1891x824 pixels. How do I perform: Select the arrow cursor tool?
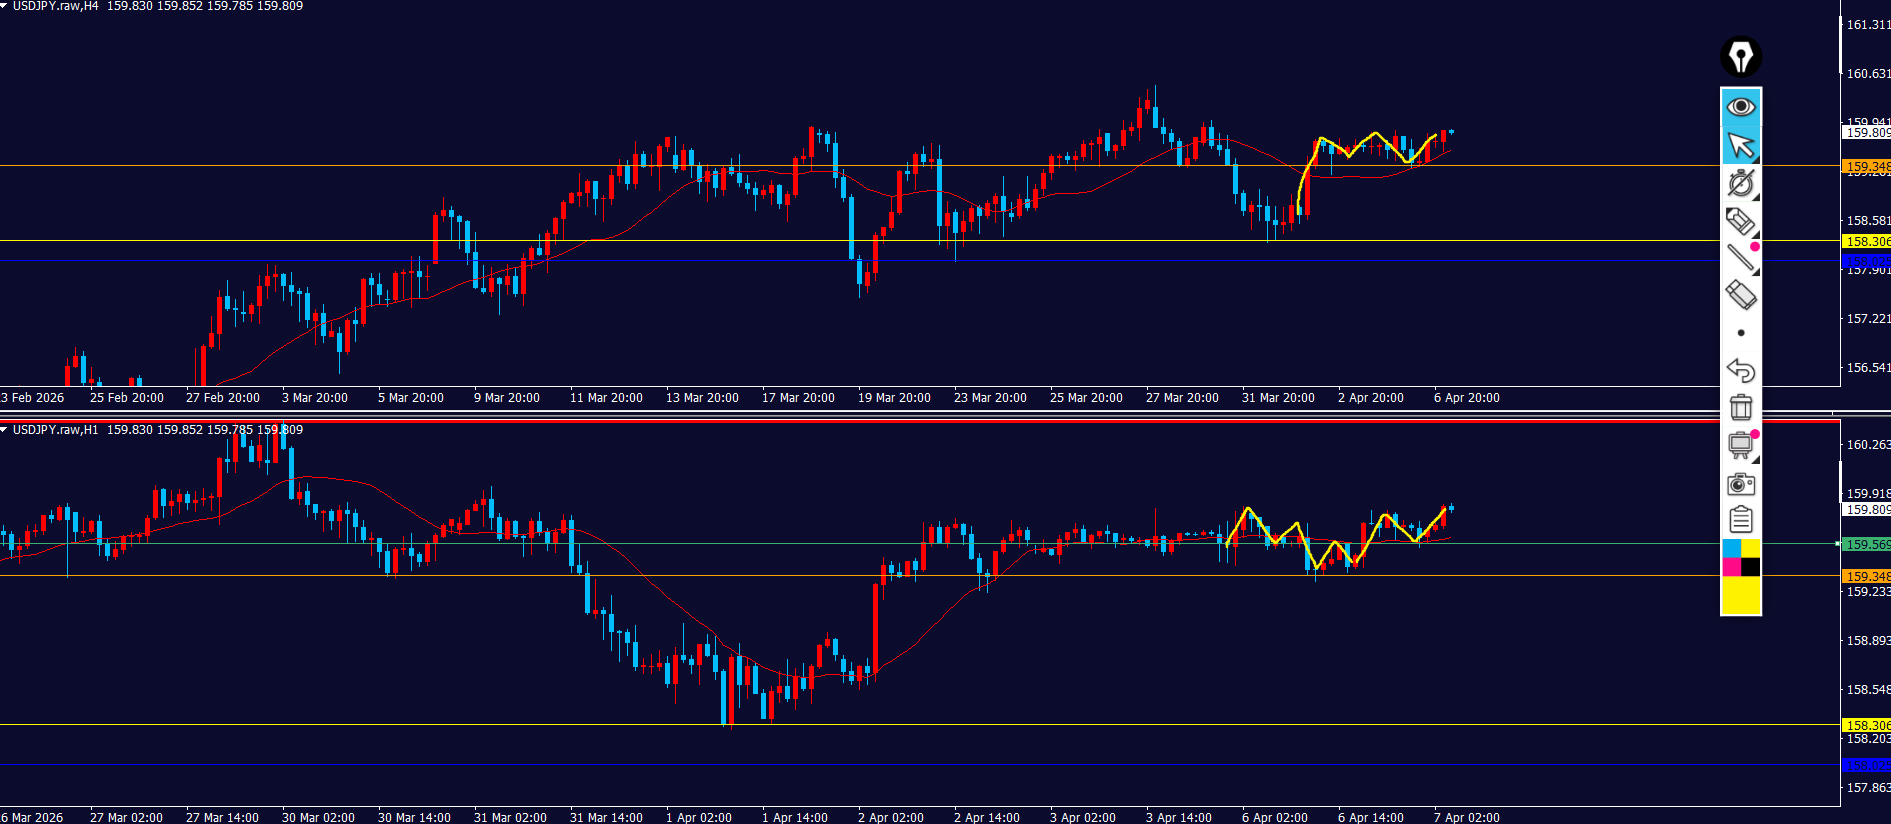tap(1740, 146)
